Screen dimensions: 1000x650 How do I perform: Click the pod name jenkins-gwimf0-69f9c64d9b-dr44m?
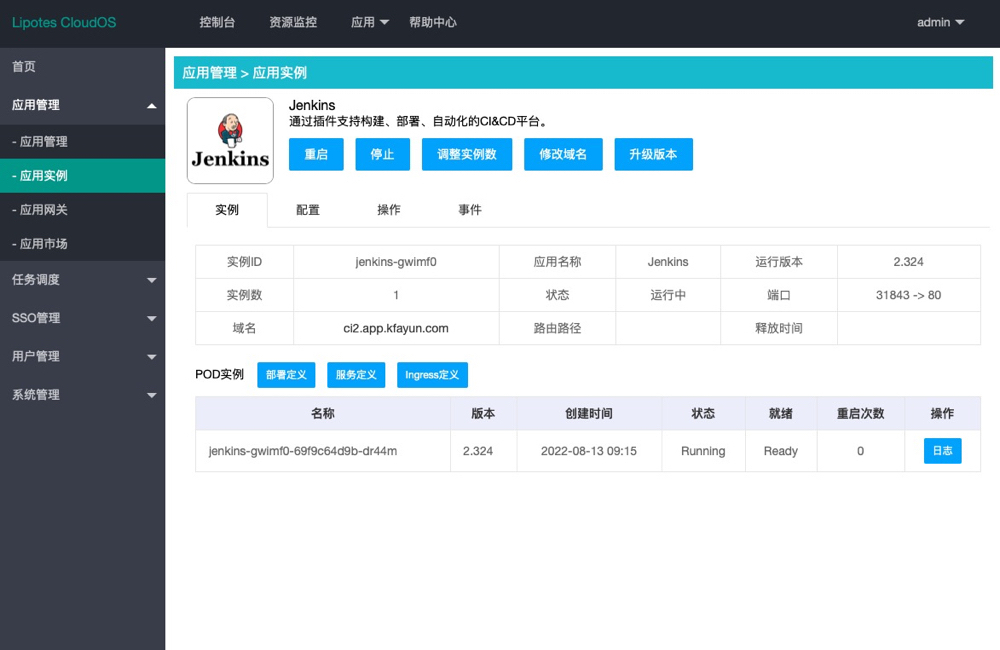coord(303,451)
